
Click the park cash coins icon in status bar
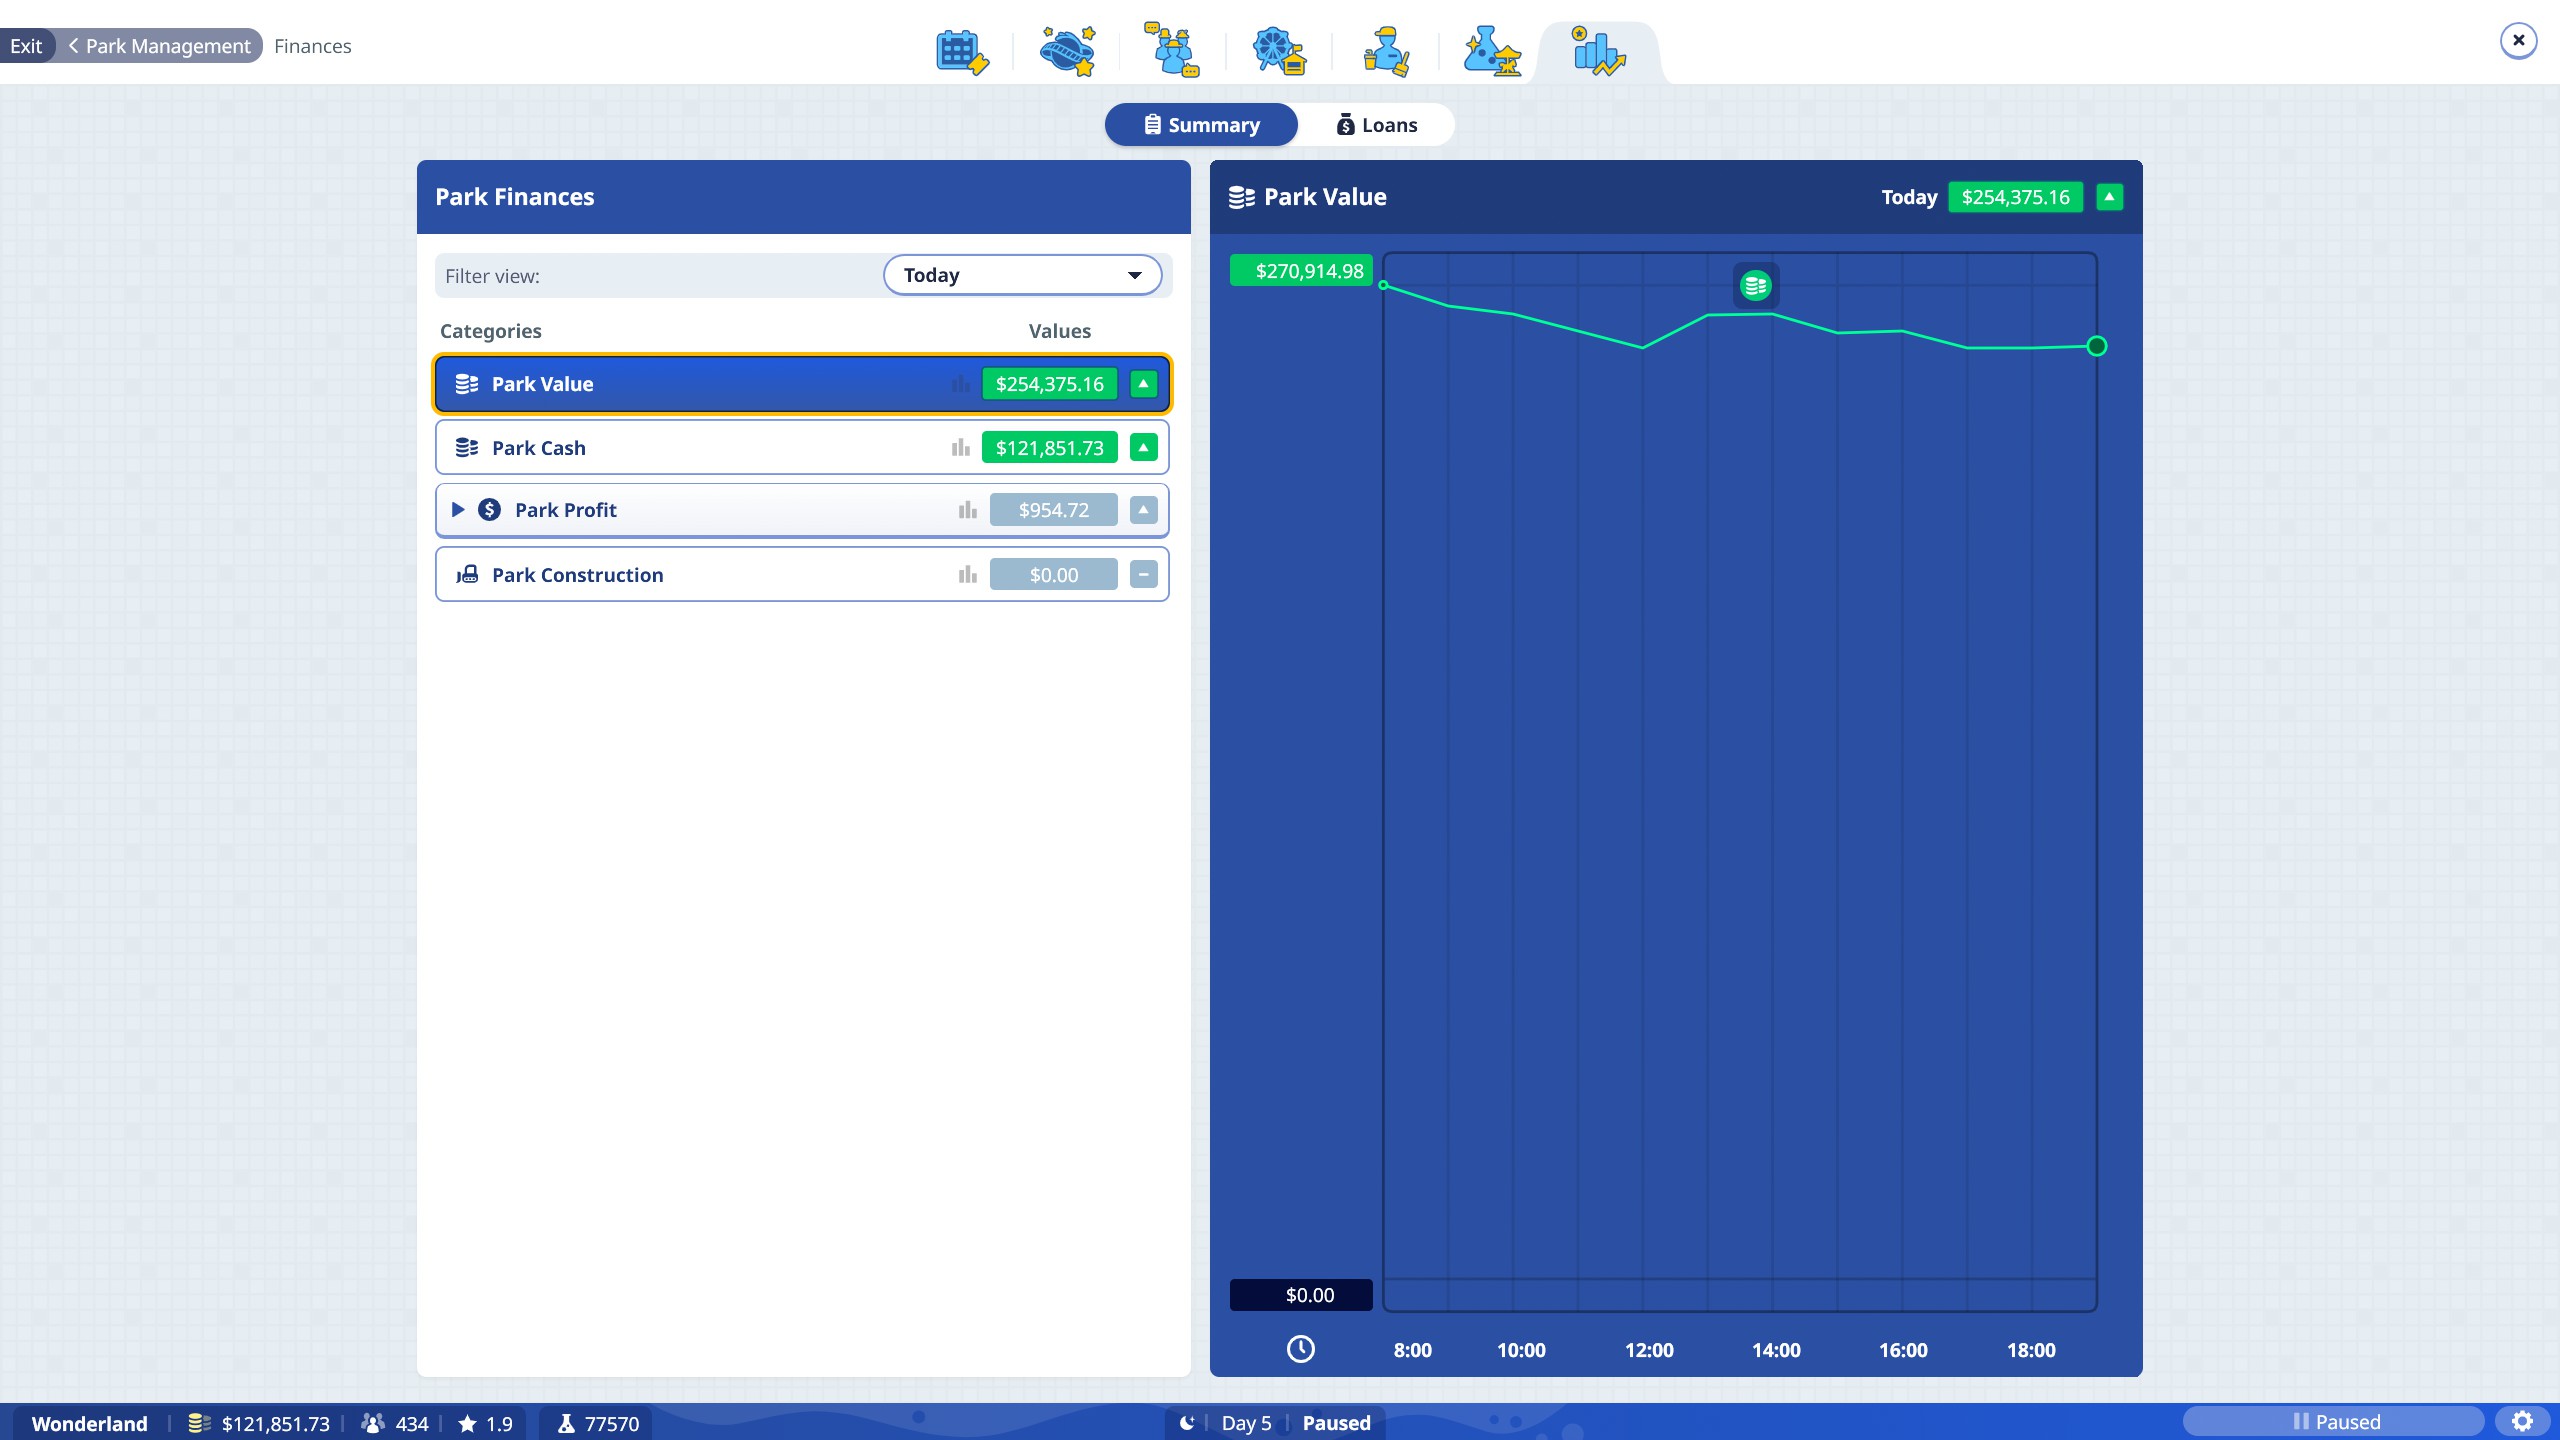[199, 1422]
